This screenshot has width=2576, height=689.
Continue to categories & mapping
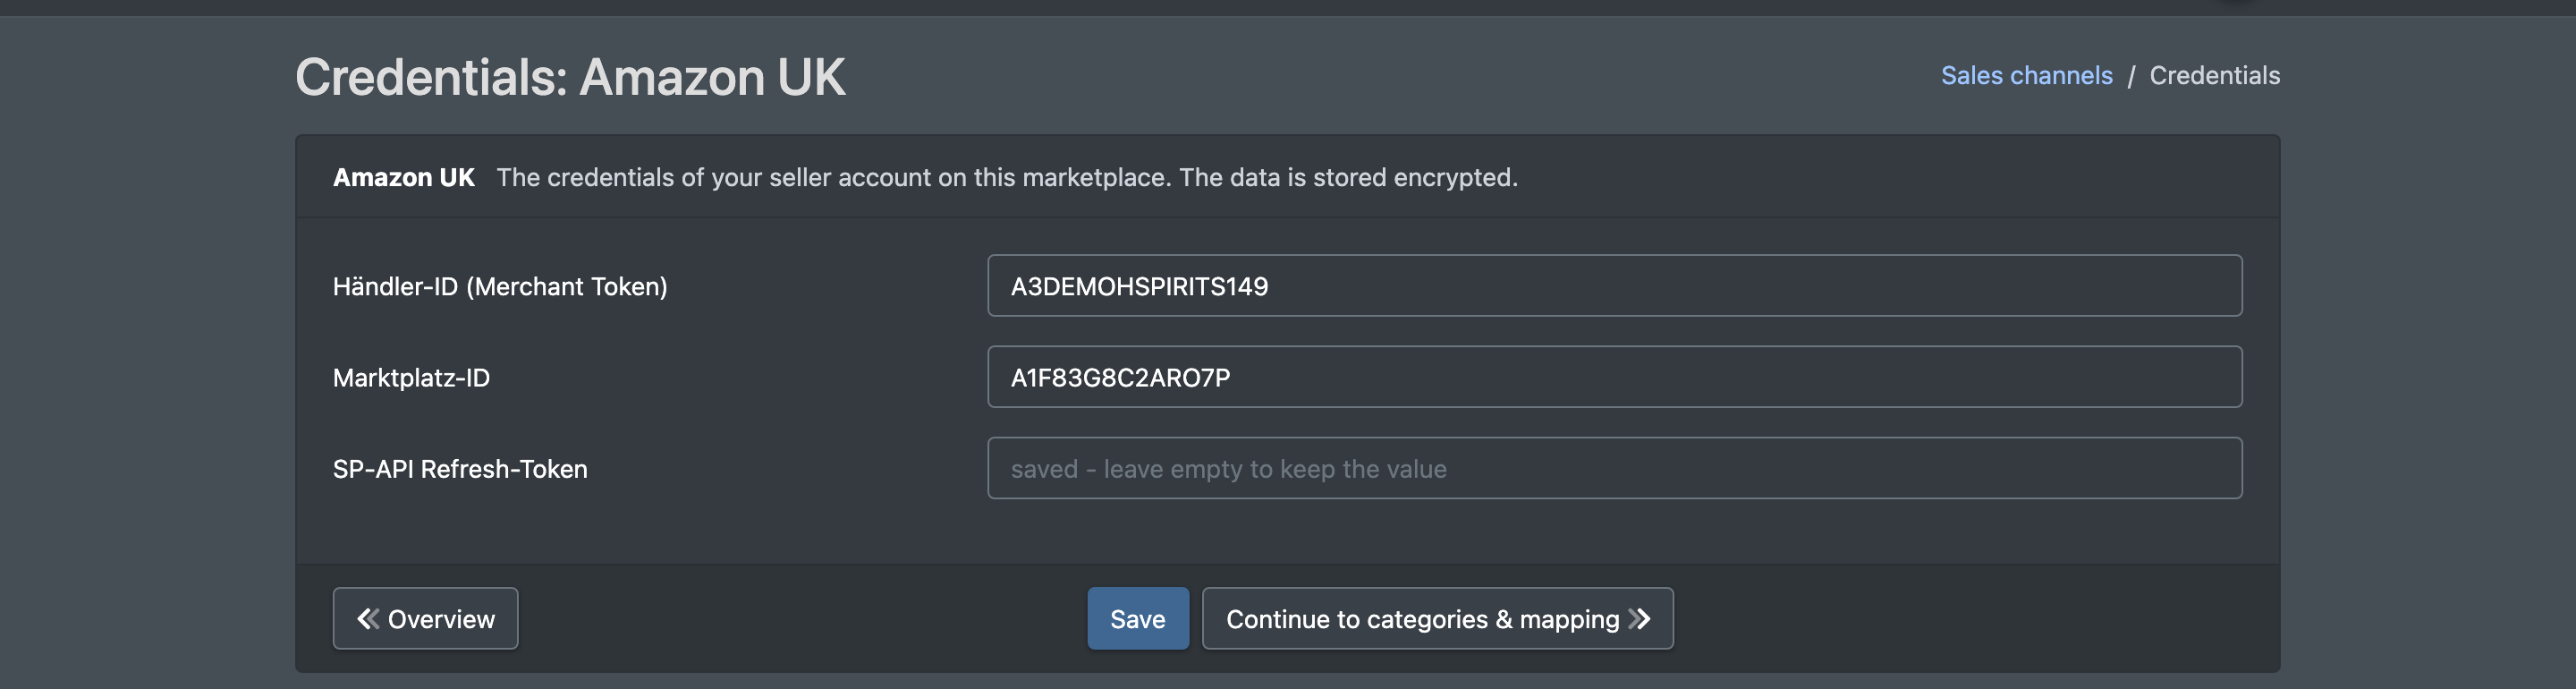(x=1437, y=618)
